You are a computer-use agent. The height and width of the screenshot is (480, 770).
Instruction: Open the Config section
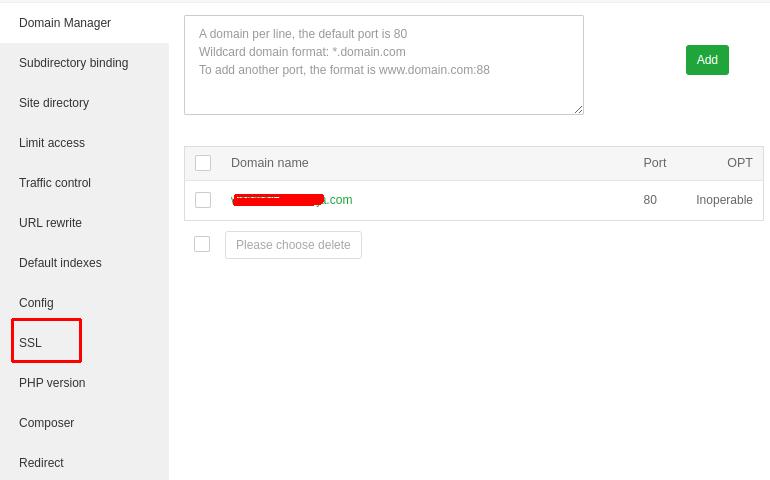(36, 303)
